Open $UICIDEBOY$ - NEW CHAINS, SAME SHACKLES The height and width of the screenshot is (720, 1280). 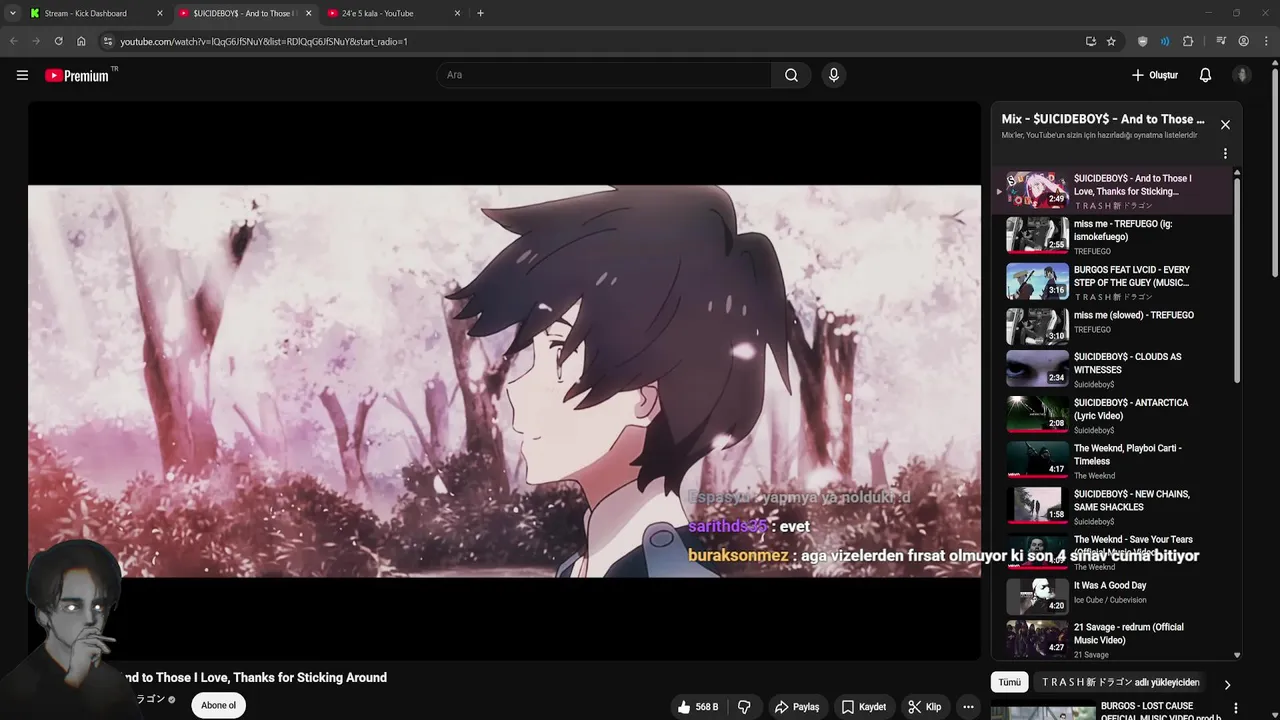[x=1112, y=506]
